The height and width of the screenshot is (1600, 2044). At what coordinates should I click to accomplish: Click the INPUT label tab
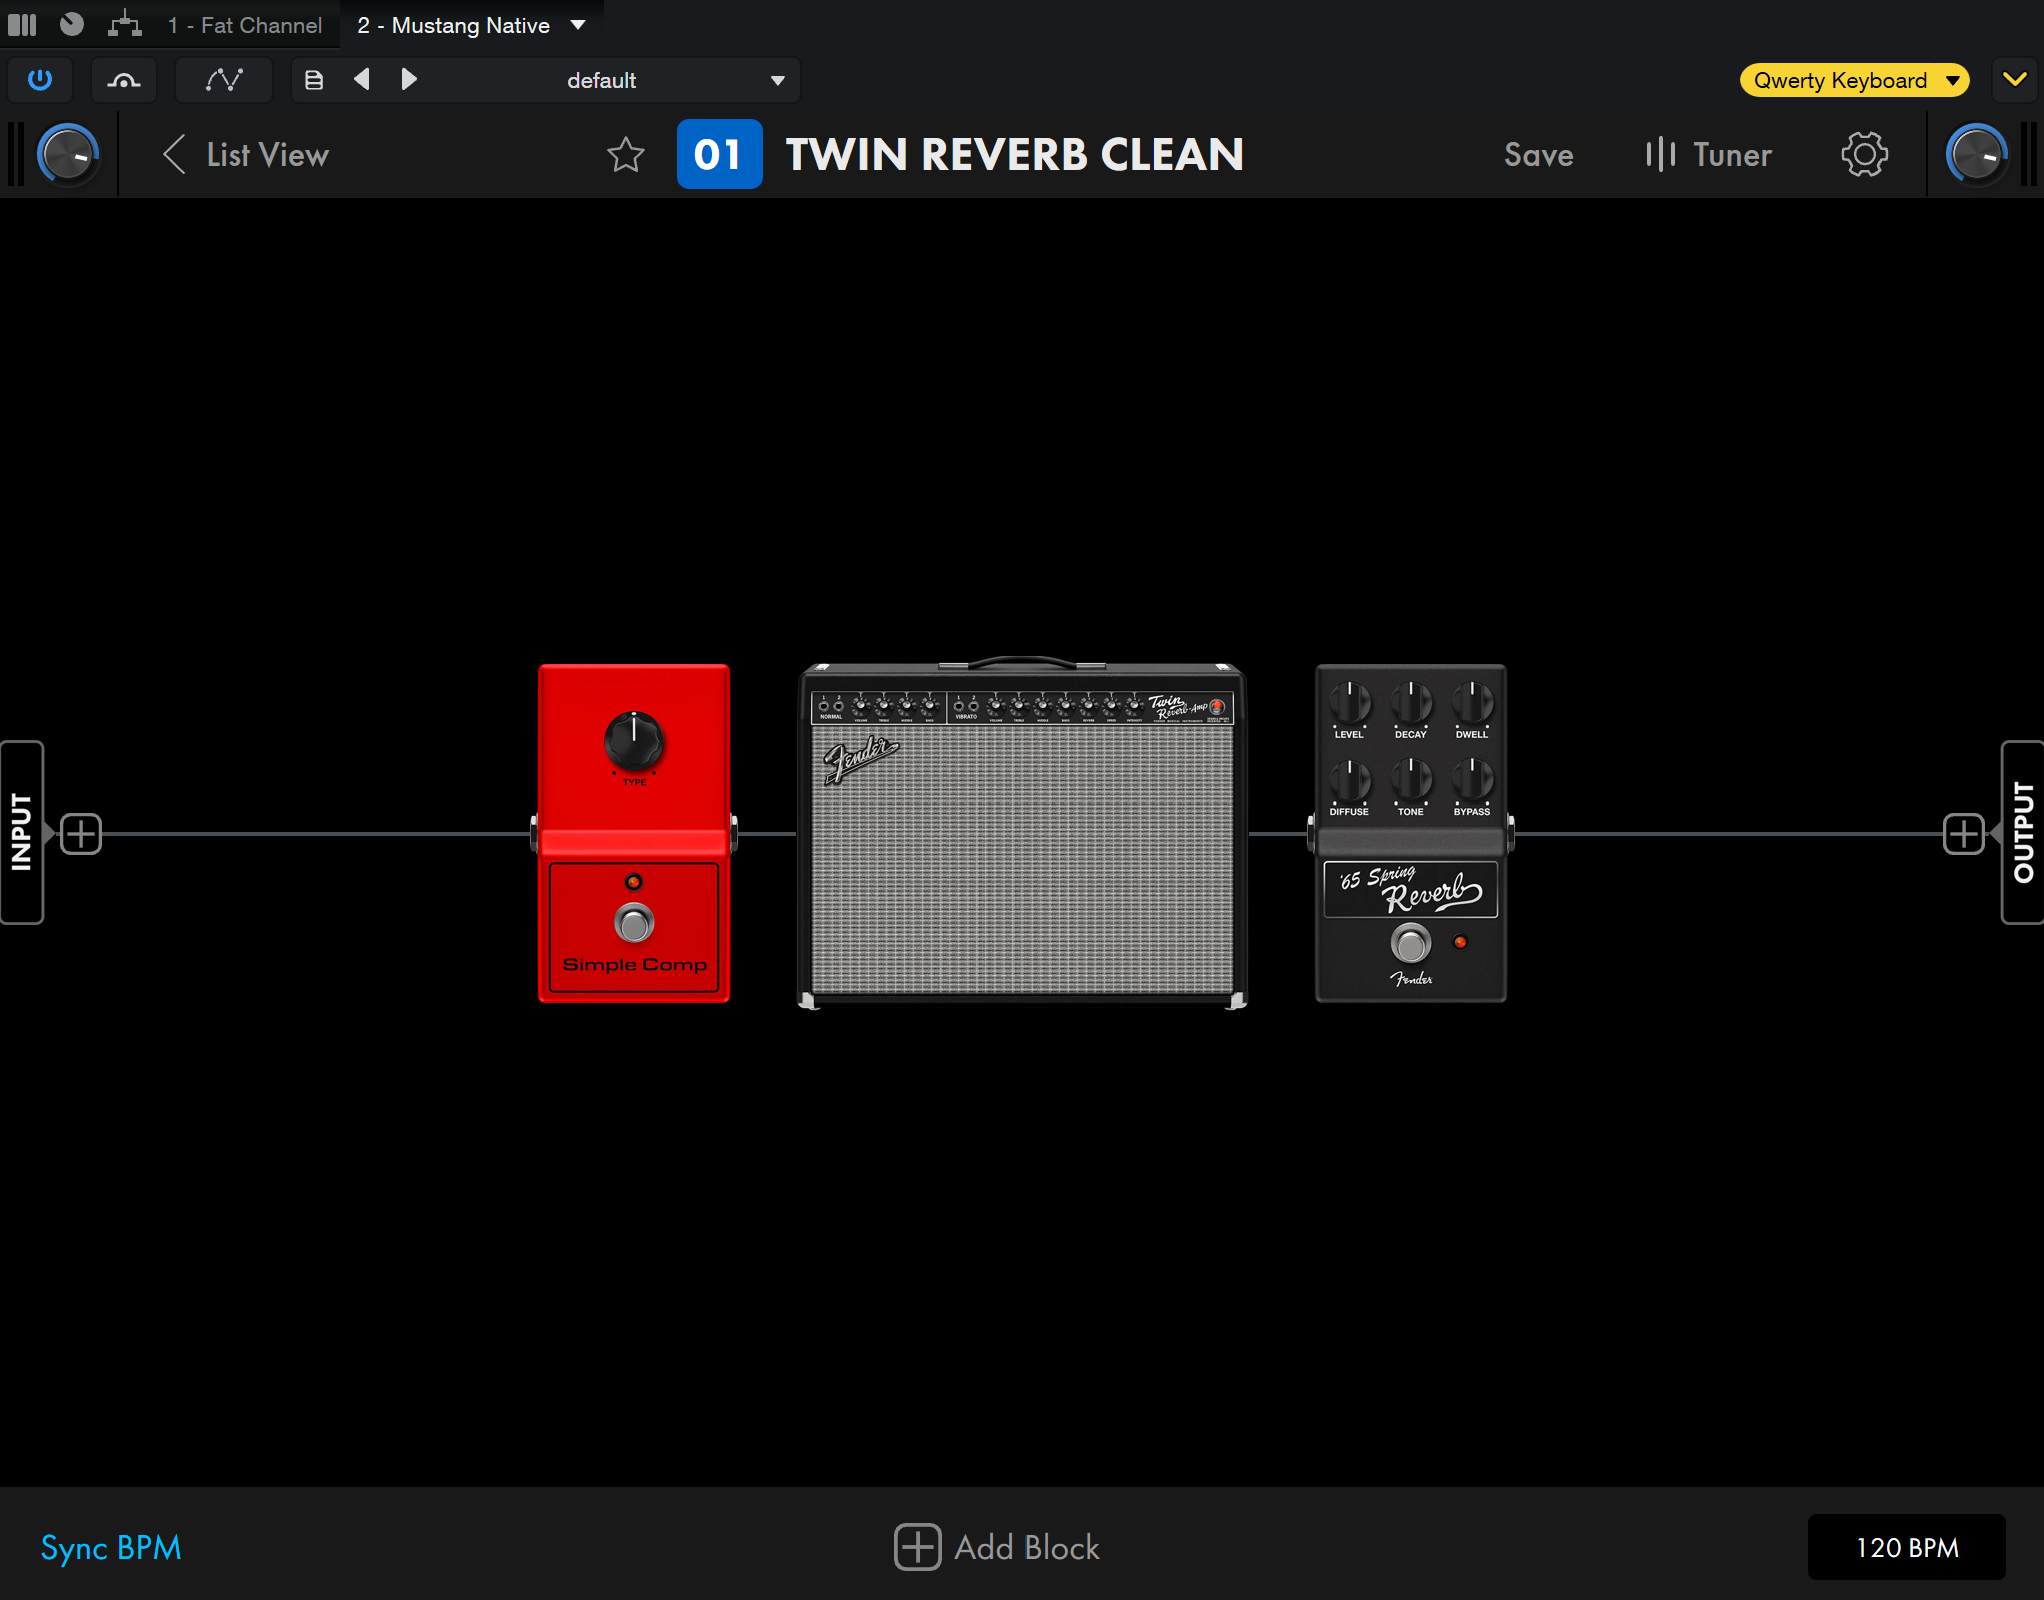pyautogui.click(x=21, y=833)
